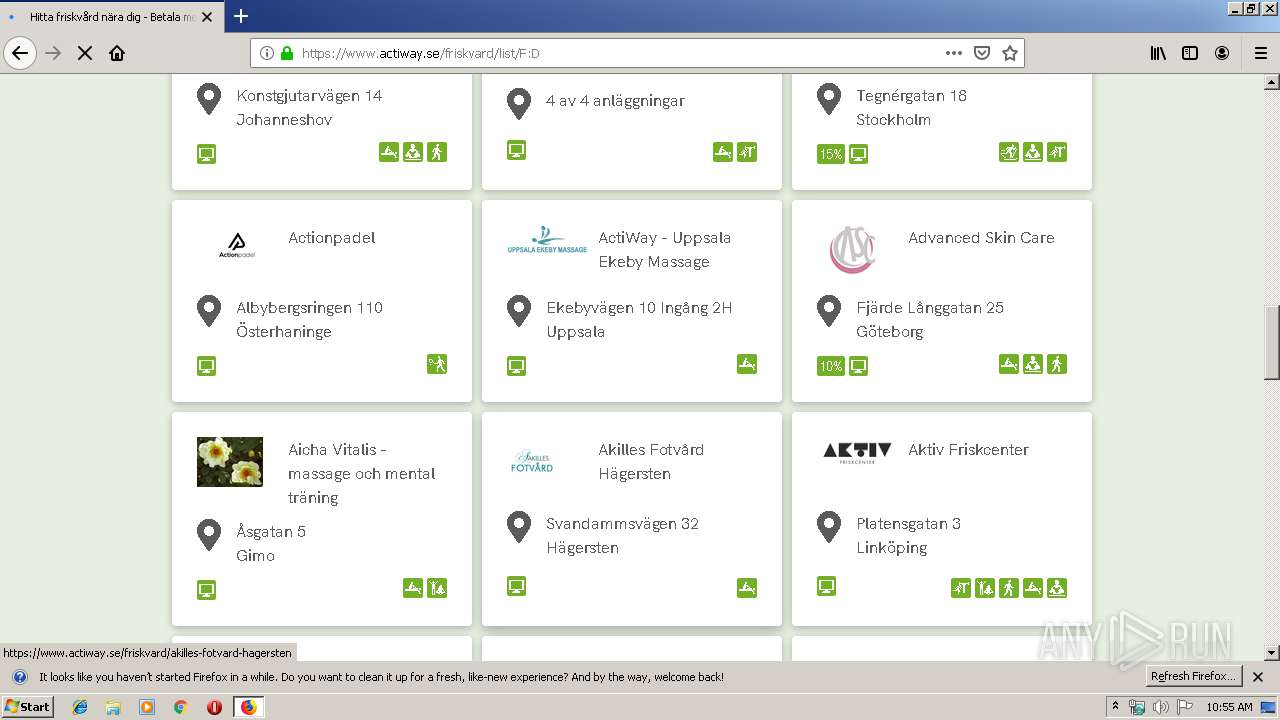Click the monitor icon on Konstgjutarvägen 14 card
Viewport: 1280px width, 720px height.
pos(207,154)
